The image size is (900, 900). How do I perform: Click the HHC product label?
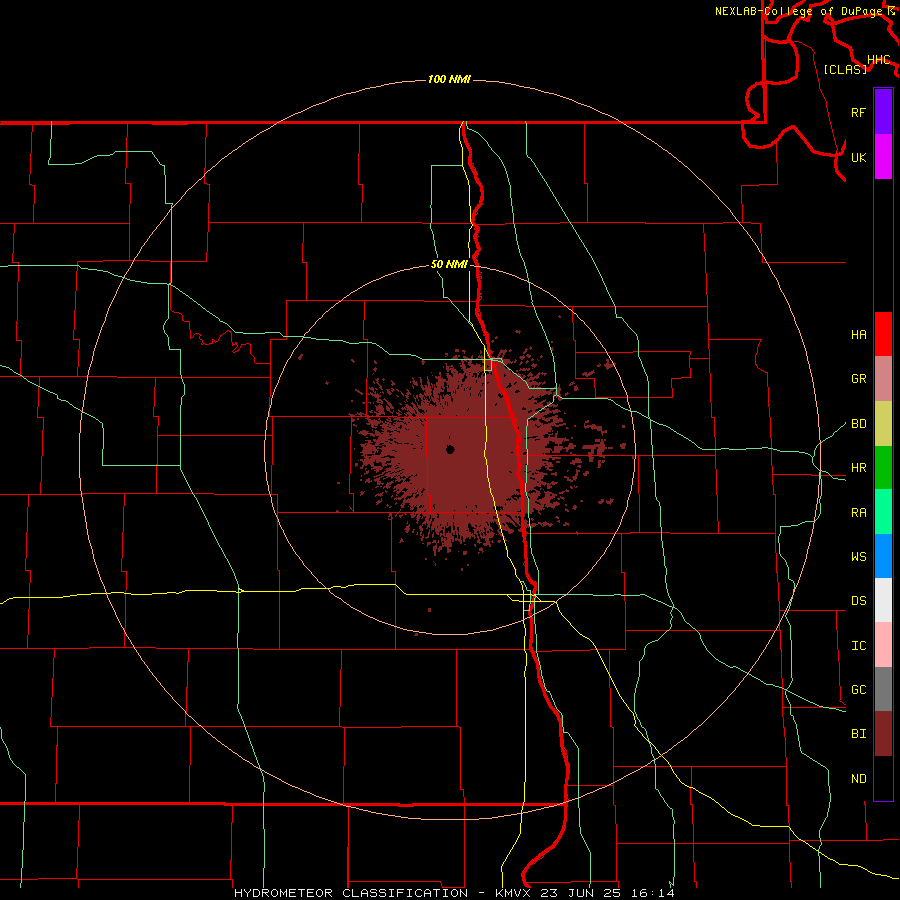[x=878, y=60]
